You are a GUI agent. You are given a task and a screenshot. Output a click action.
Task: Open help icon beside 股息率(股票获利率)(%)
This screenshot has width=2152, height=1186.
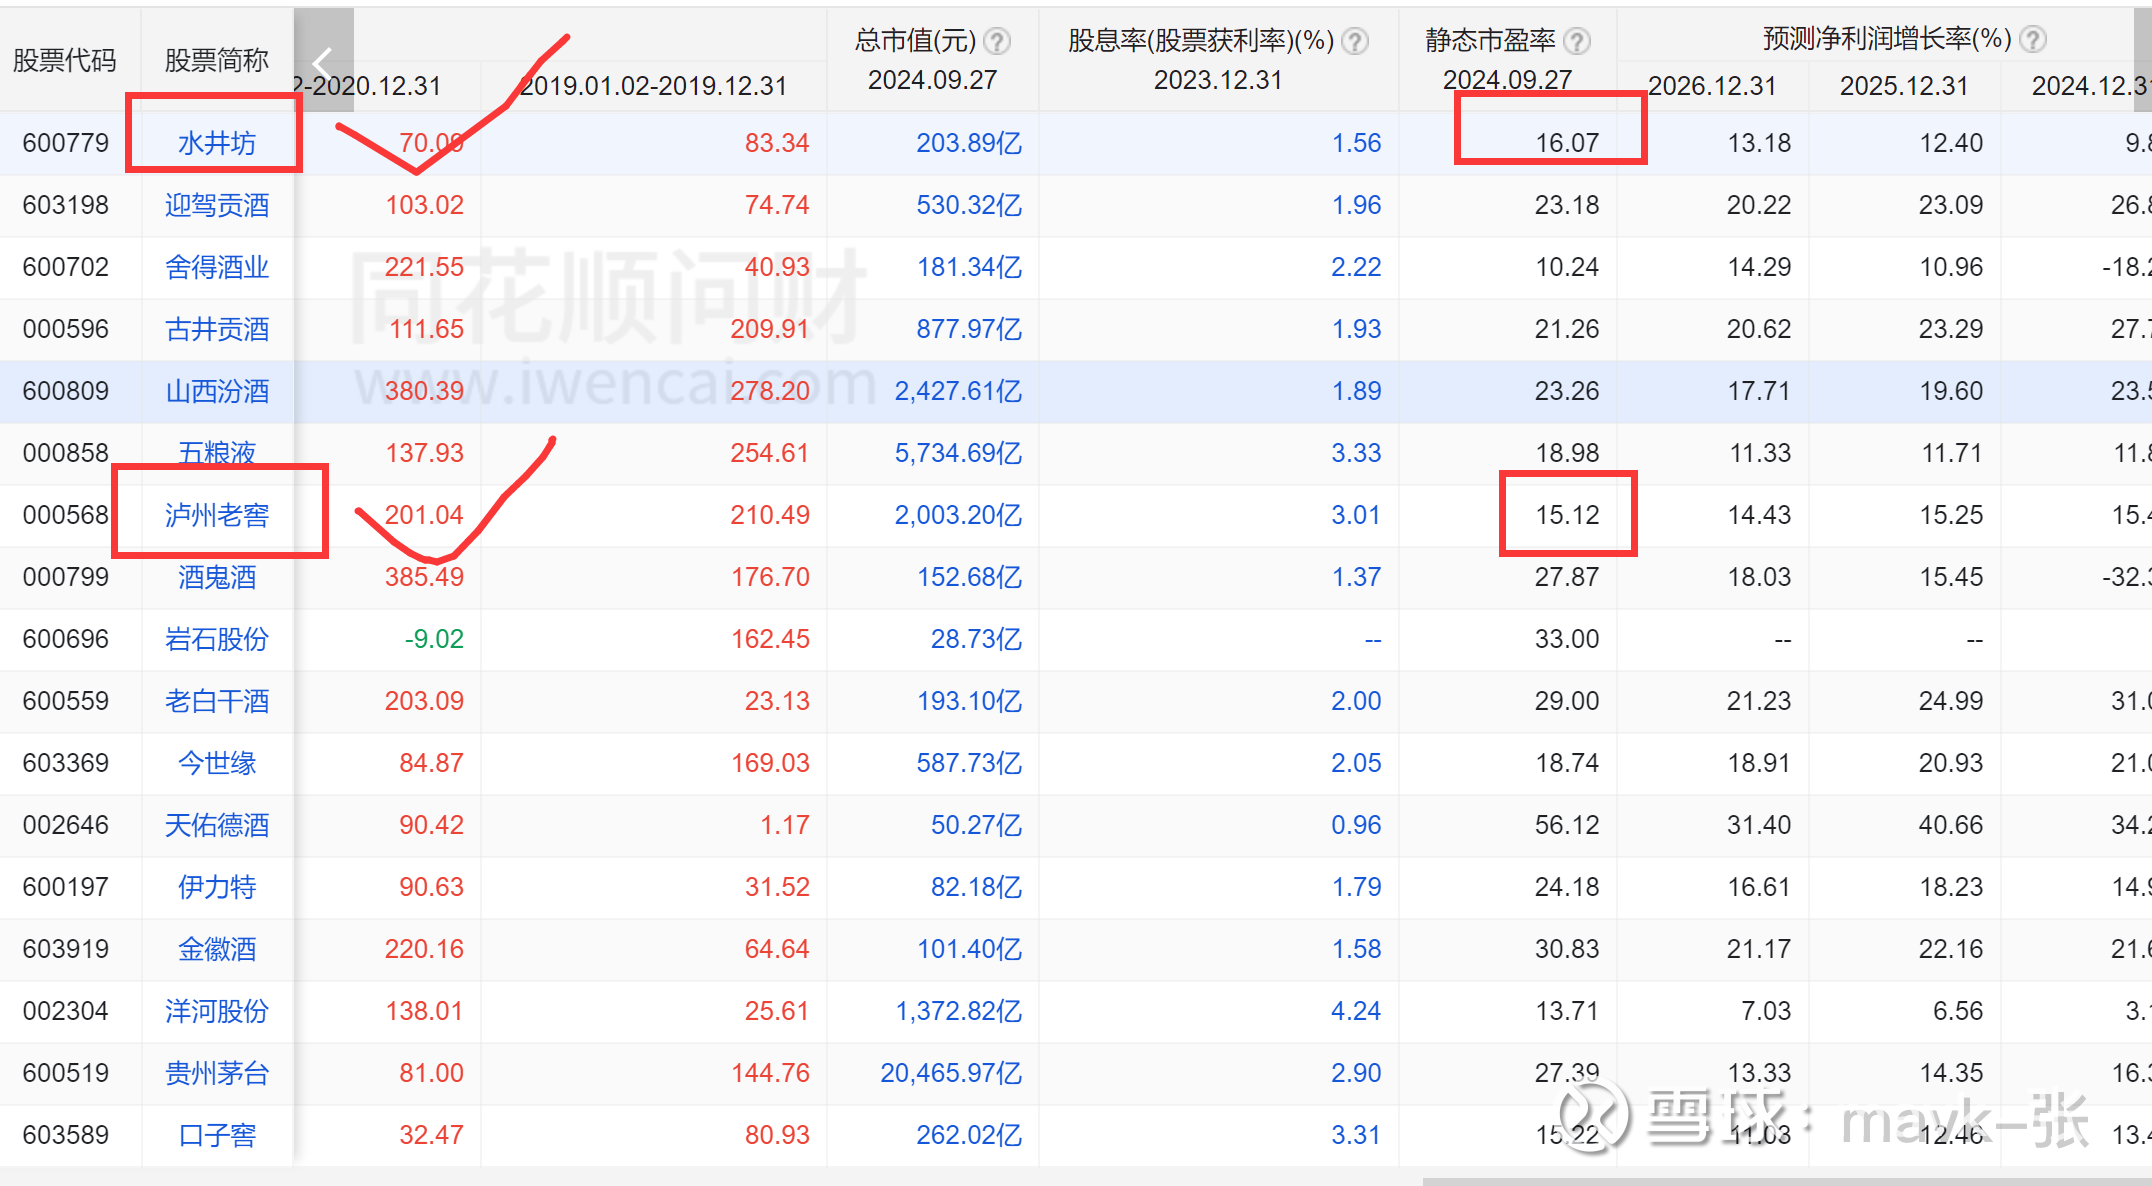1355,41
